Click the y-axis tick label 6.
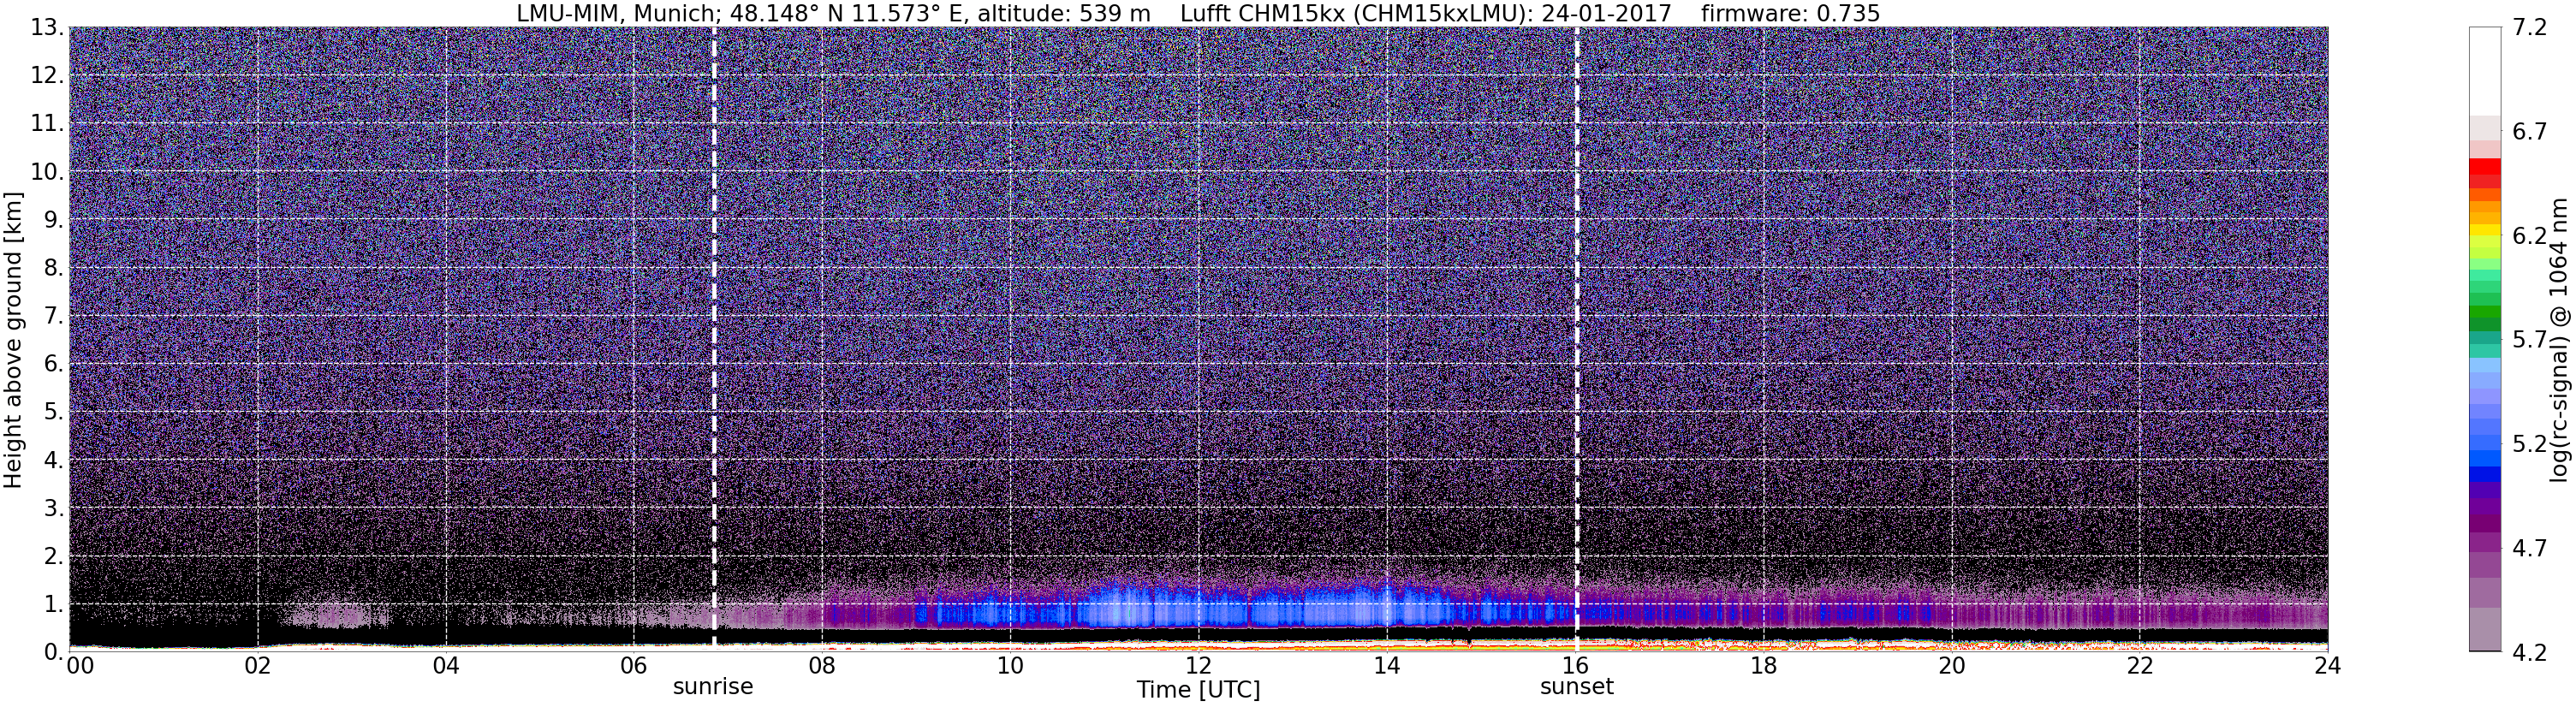This screenshot has height=707, width=2576. (x=55, y=364)
